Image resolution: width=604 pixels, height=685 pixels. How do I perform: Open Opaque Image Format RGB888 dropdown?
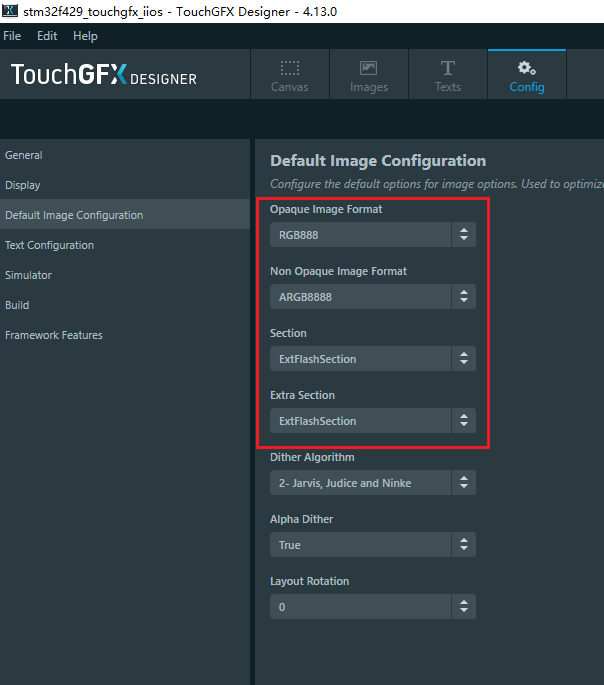click(x=373, y=235)
